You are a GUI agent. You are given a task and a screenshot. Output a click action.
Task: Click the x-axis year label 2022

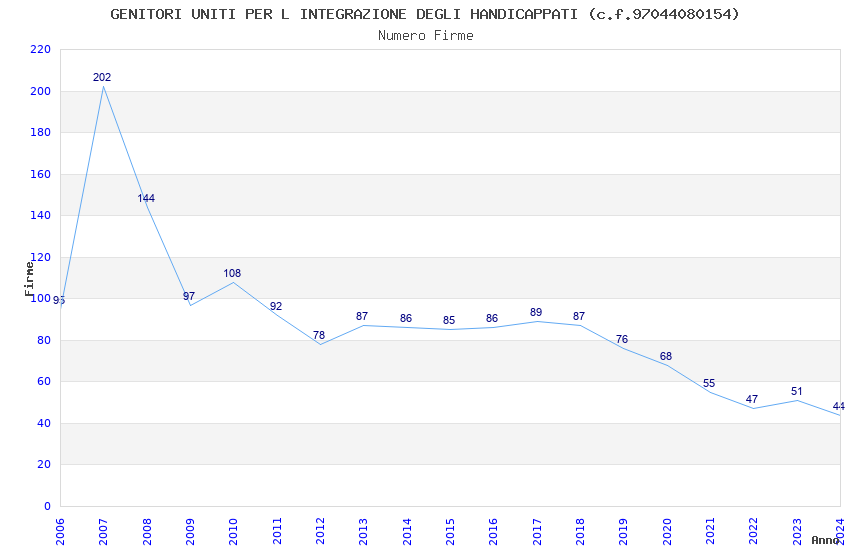tap(754, 532)
